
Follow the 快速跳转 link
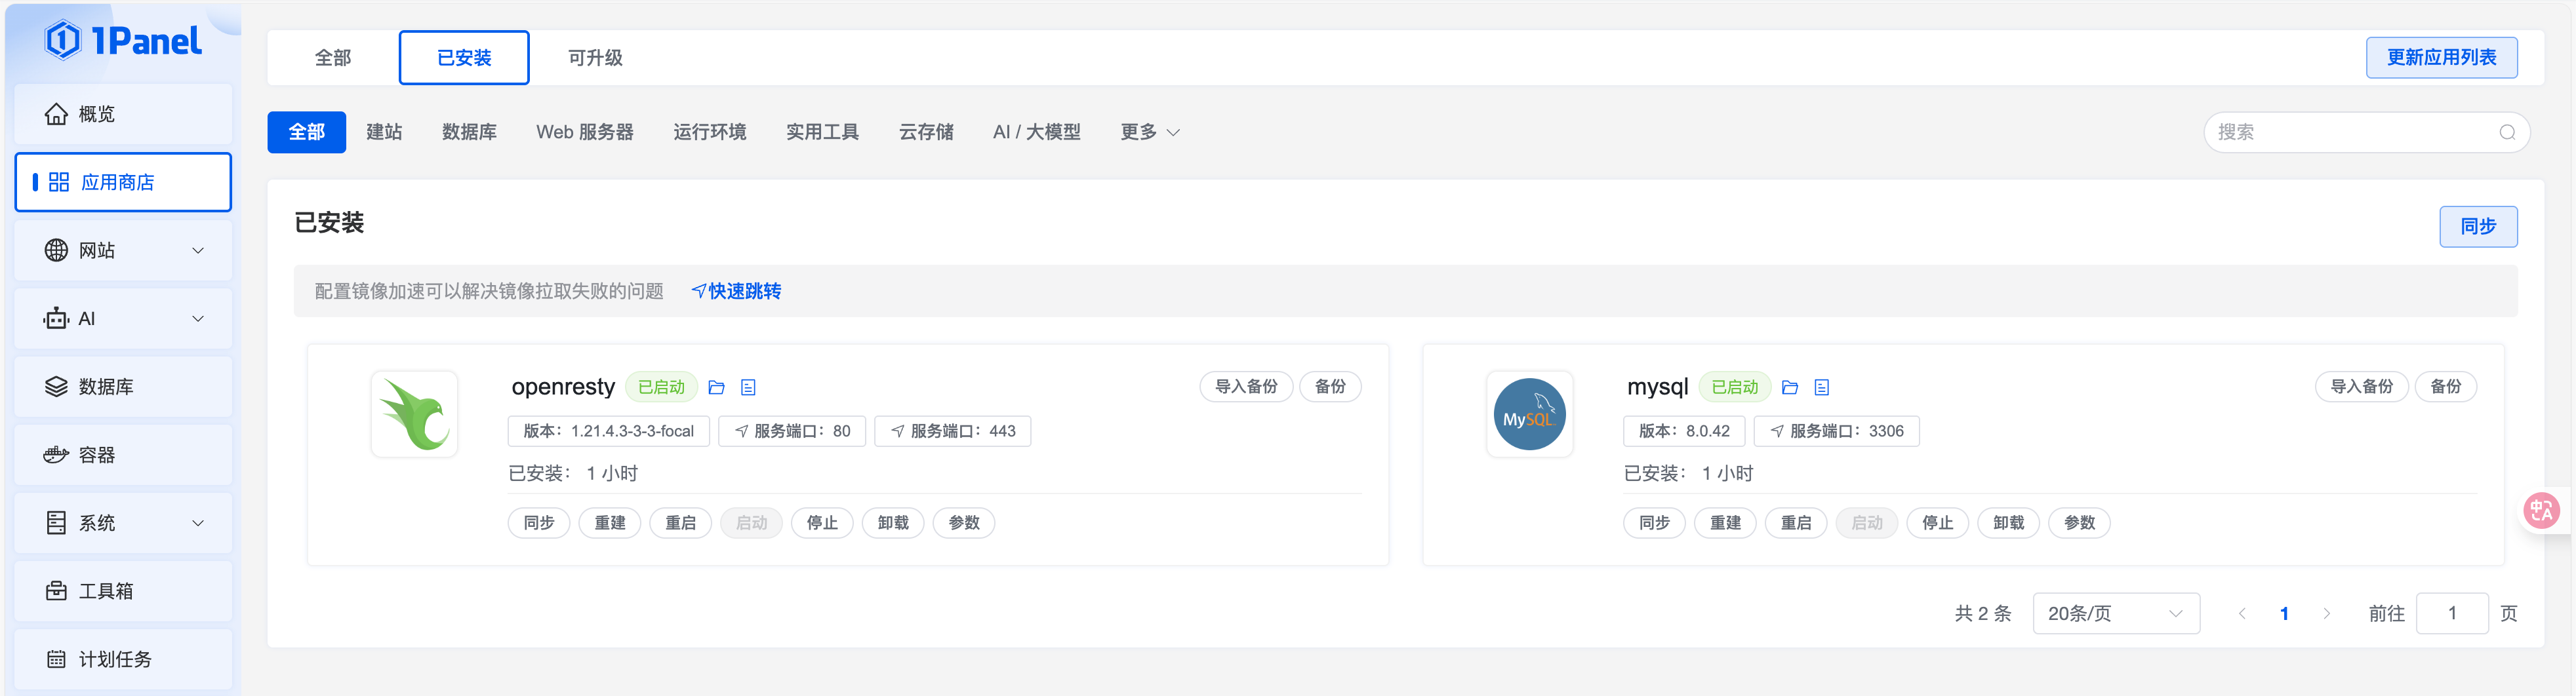click(x=737, y=291)
